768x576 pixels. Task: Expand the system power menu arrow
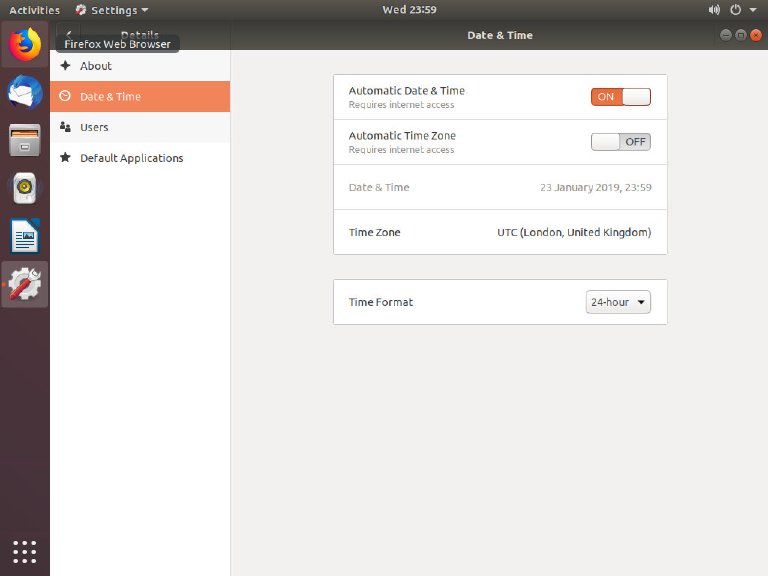(752, 10)
